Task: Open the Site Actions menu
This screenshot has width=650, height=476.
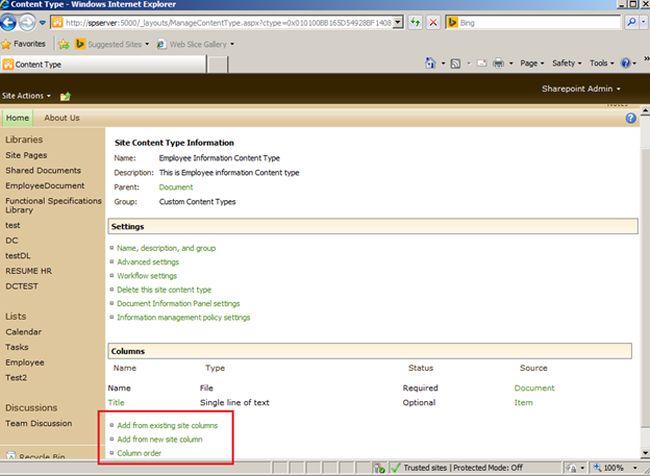Action: pos(26,96)
